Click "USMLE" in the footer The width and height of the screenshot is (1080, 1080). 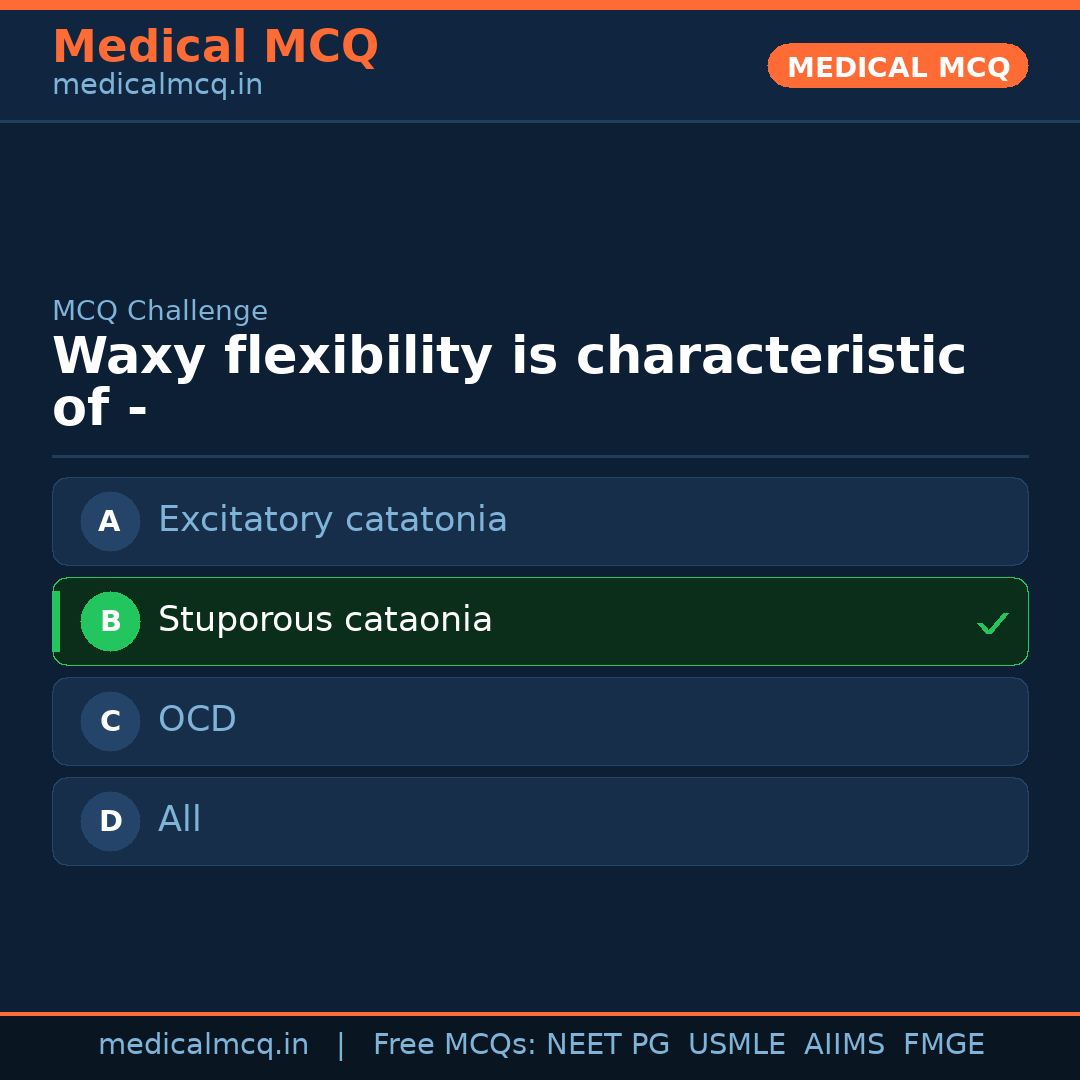click(736, 1045)
